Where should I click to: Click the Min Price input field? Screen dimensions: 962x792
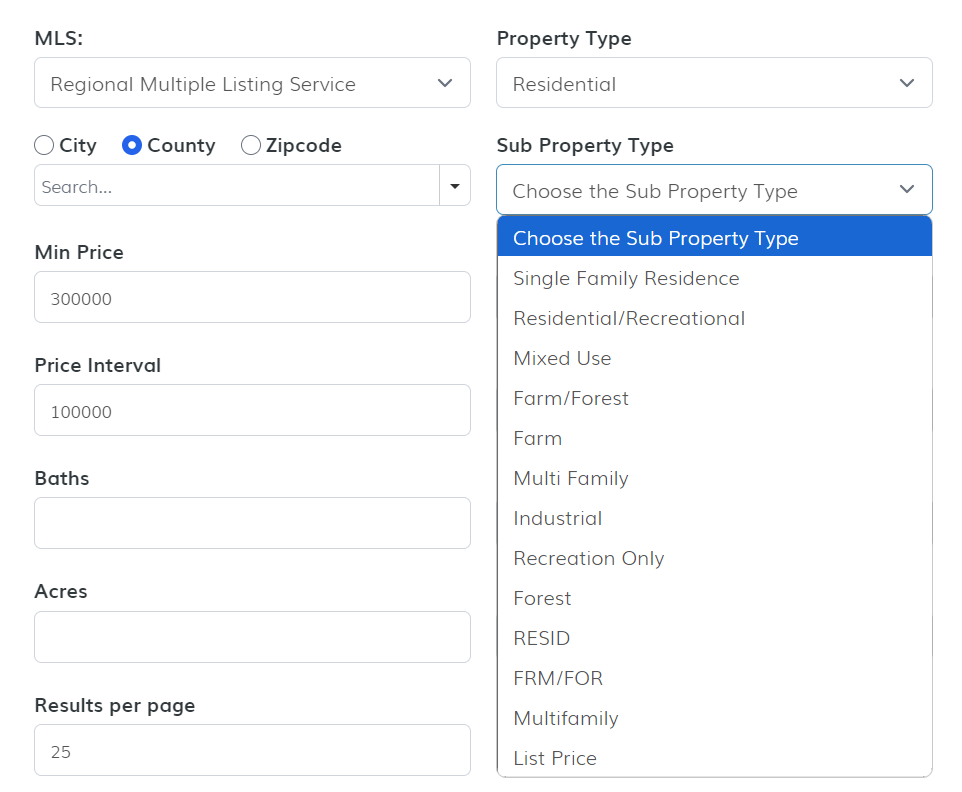[x=252, y=297]
